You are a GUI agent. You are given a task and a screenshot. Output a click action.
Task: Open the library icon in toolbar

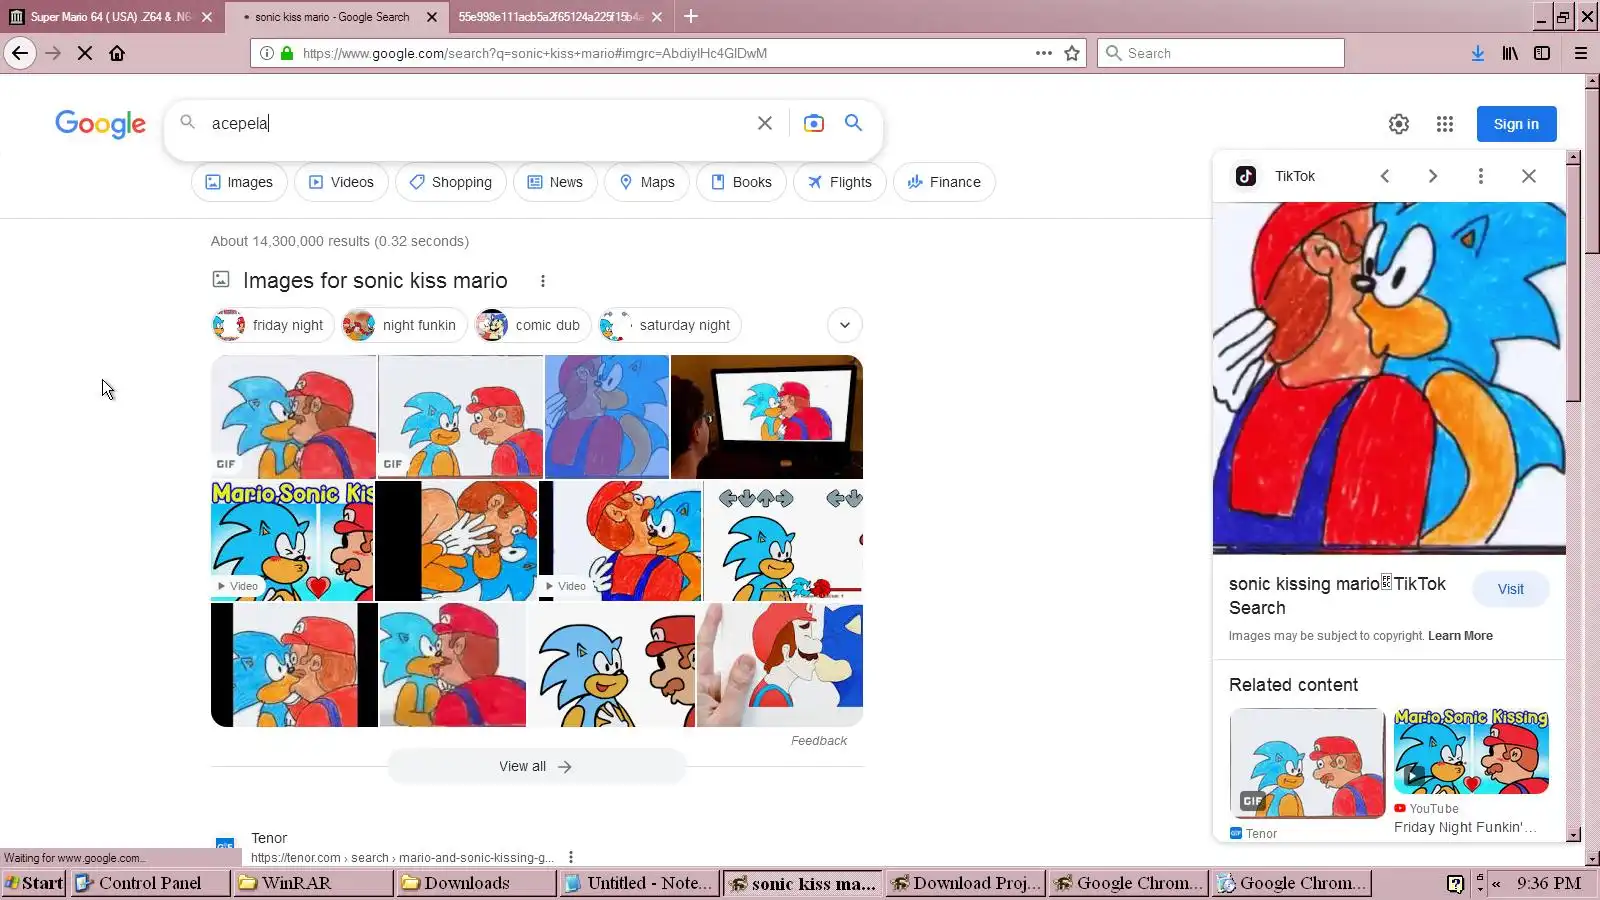[x=1510, y=53]
